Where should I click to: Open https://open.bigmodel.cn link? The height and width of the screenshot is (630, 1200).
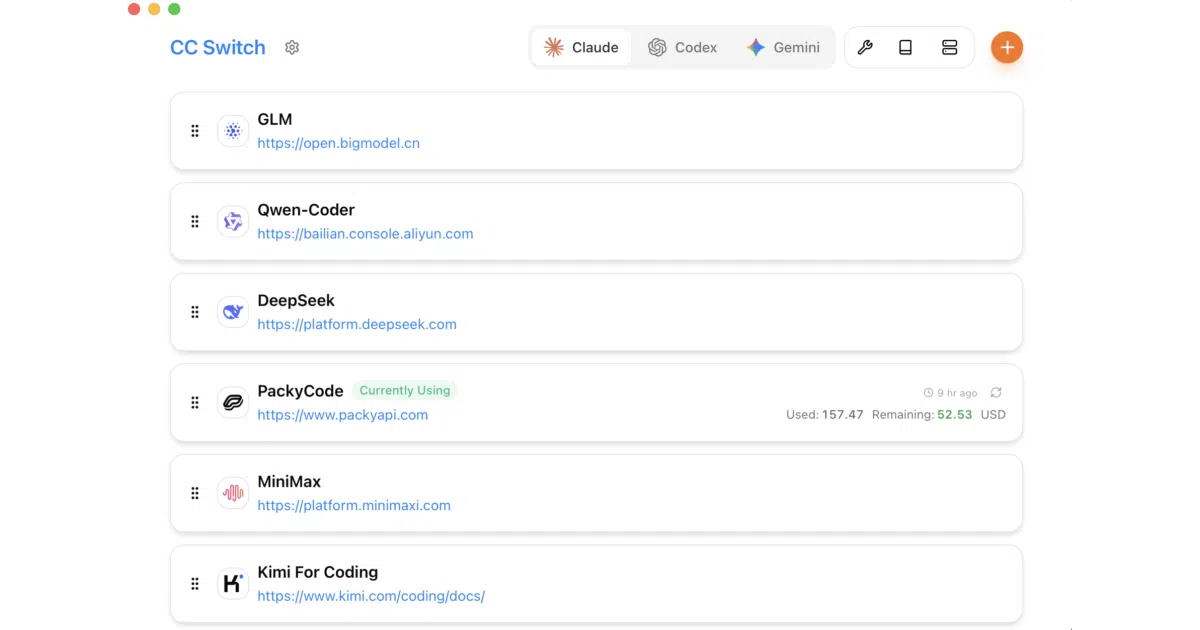[338, 143]
